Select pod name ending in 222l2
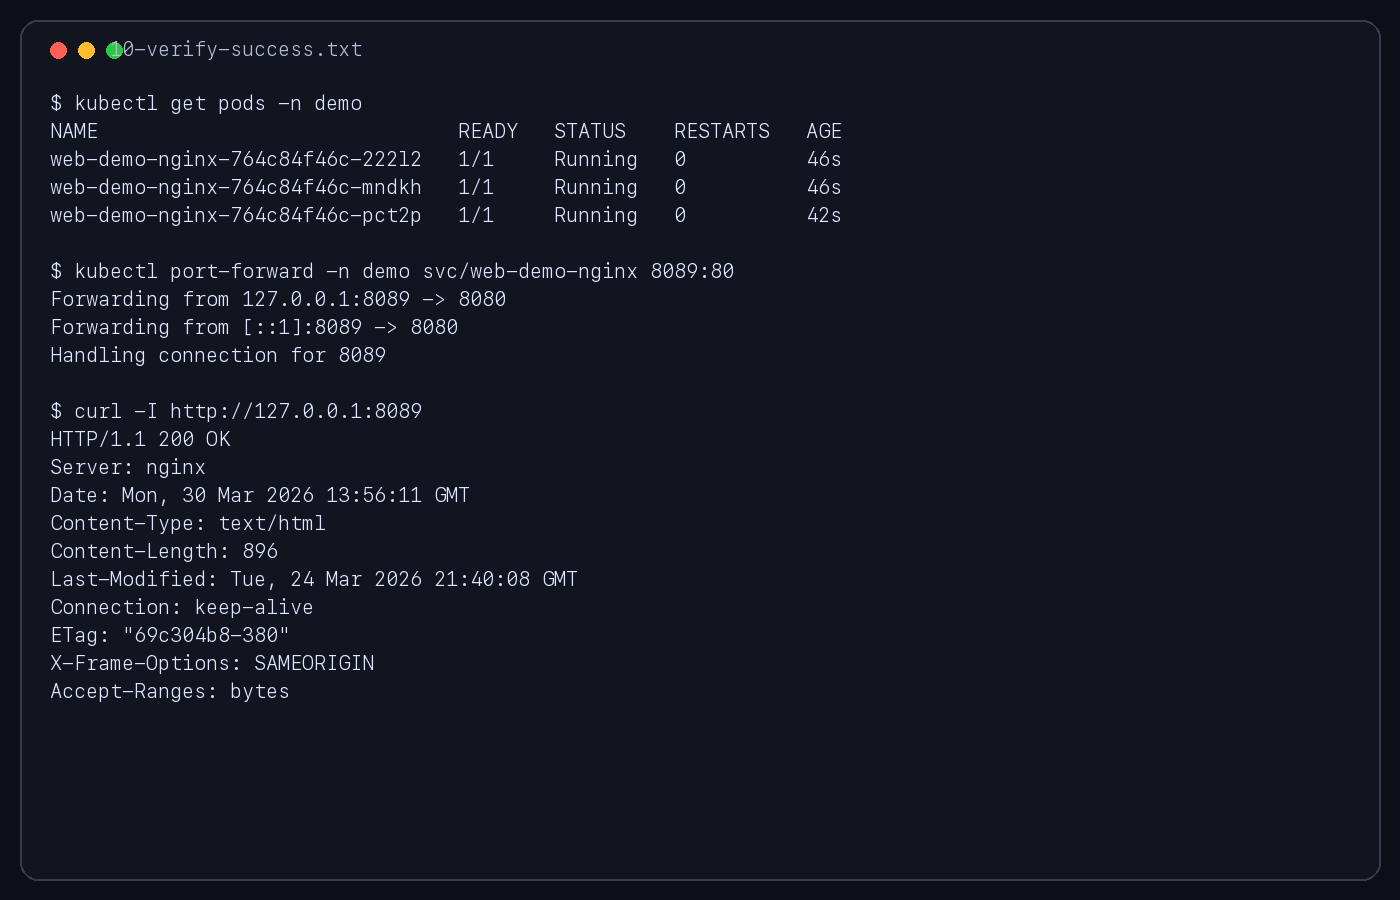 coord(236,160)
